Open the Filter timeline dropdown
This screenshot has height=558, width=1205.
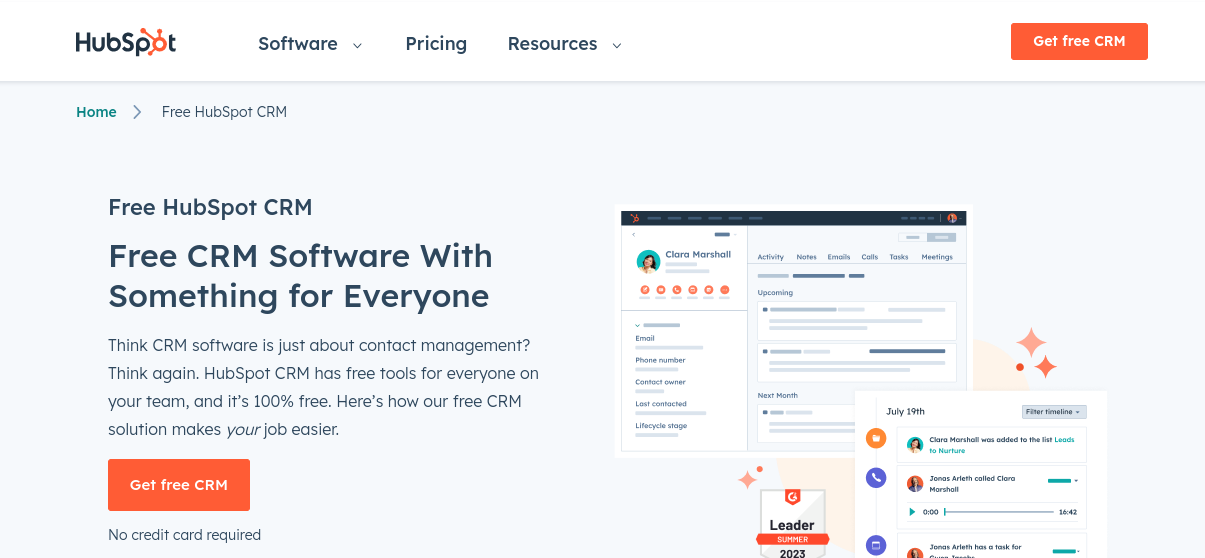(x=1054, y=412)
